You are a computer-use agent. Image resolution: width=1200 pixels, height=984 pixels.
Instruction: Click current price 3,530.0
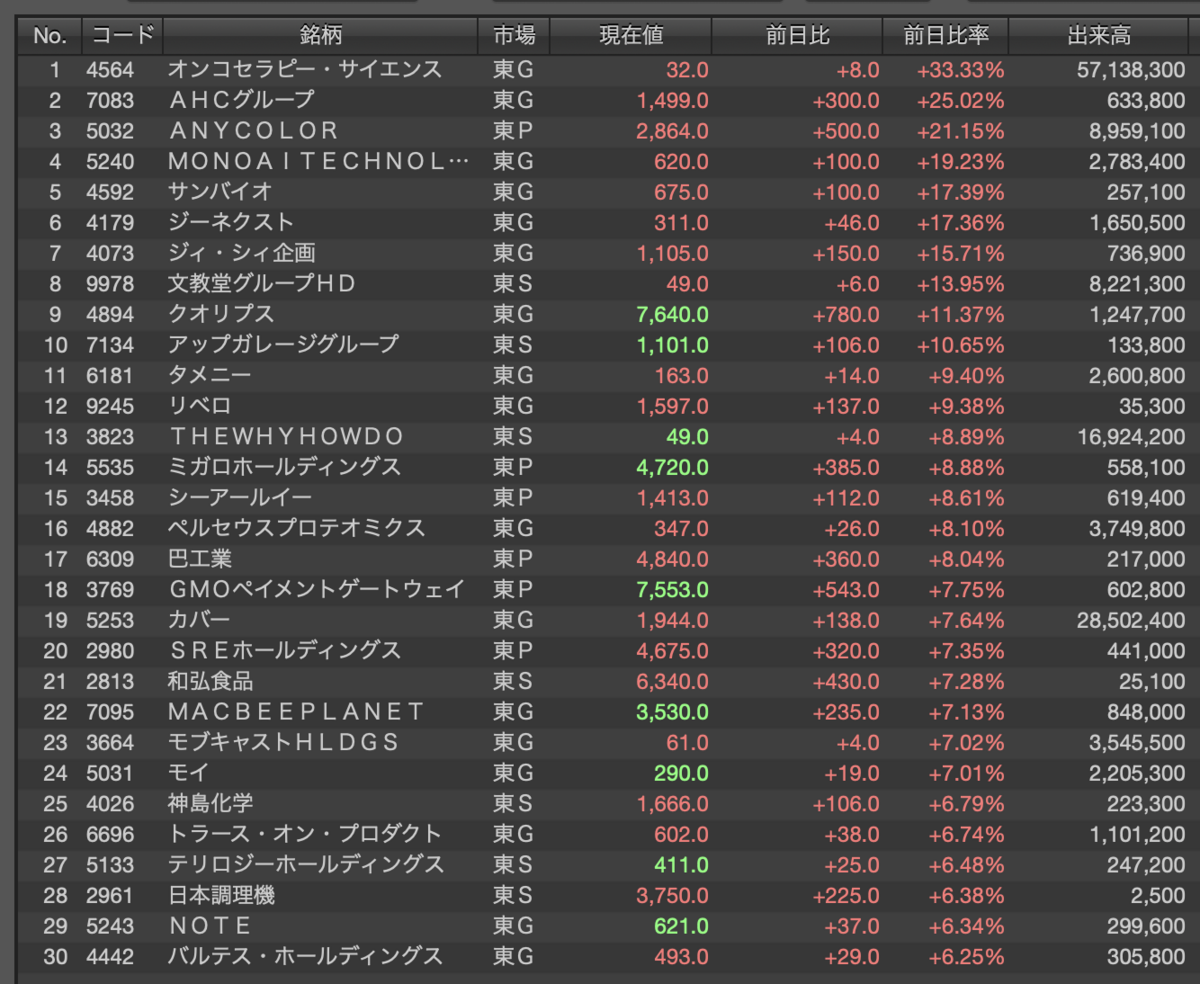click(673, 712)
